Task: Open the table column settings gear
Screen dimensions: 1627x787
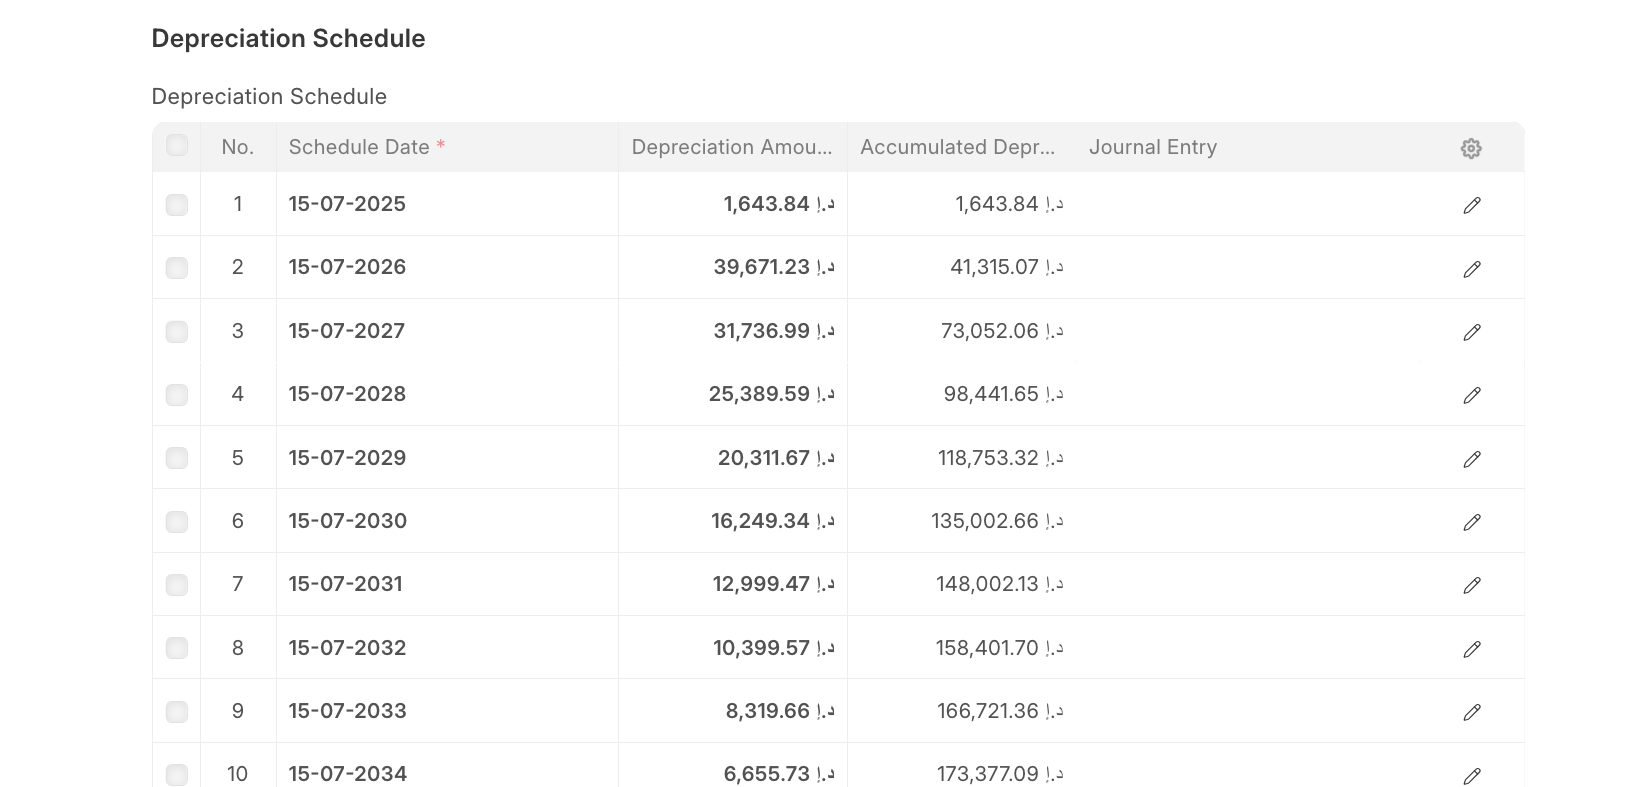Action: click(x=1470, y=148)
